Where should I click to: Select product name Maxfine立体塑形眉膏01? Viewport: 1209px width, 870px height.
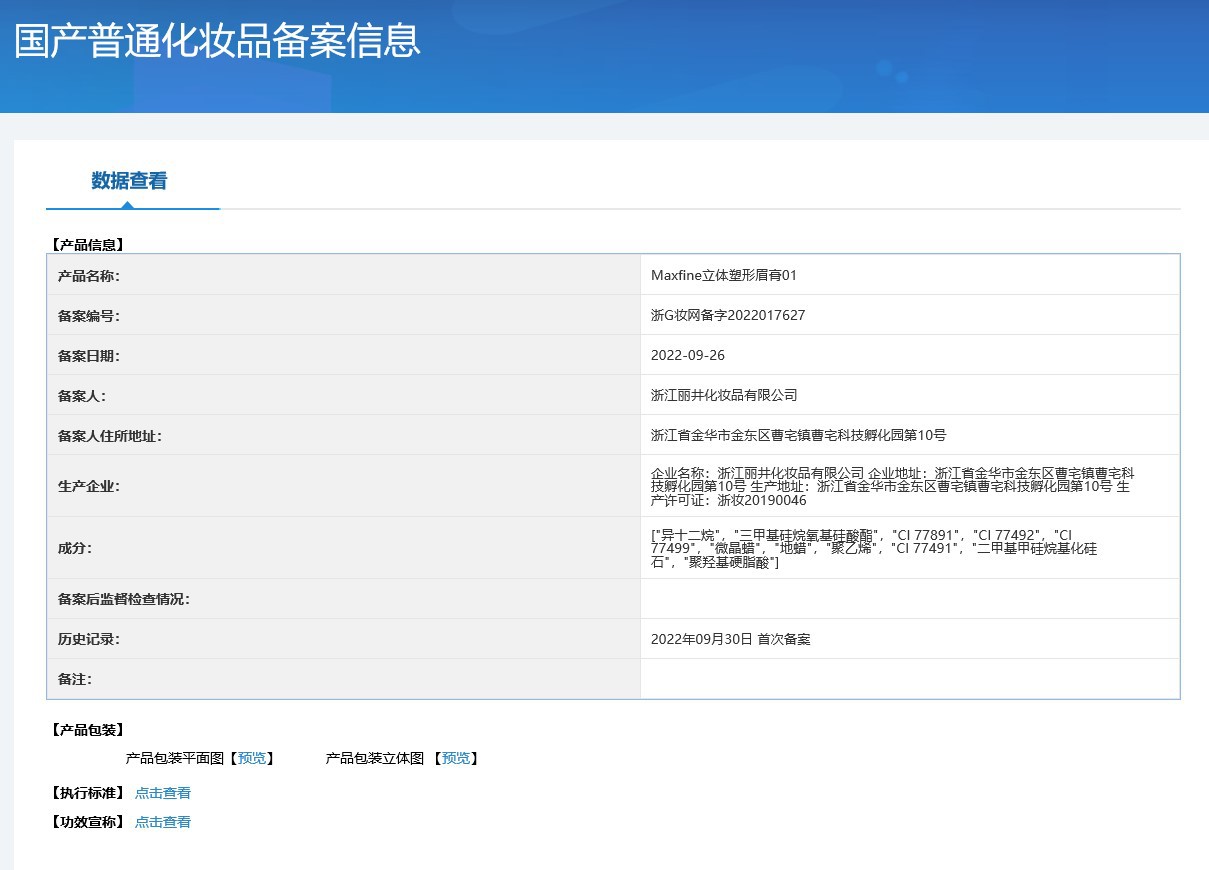click(x=724, y=275)
